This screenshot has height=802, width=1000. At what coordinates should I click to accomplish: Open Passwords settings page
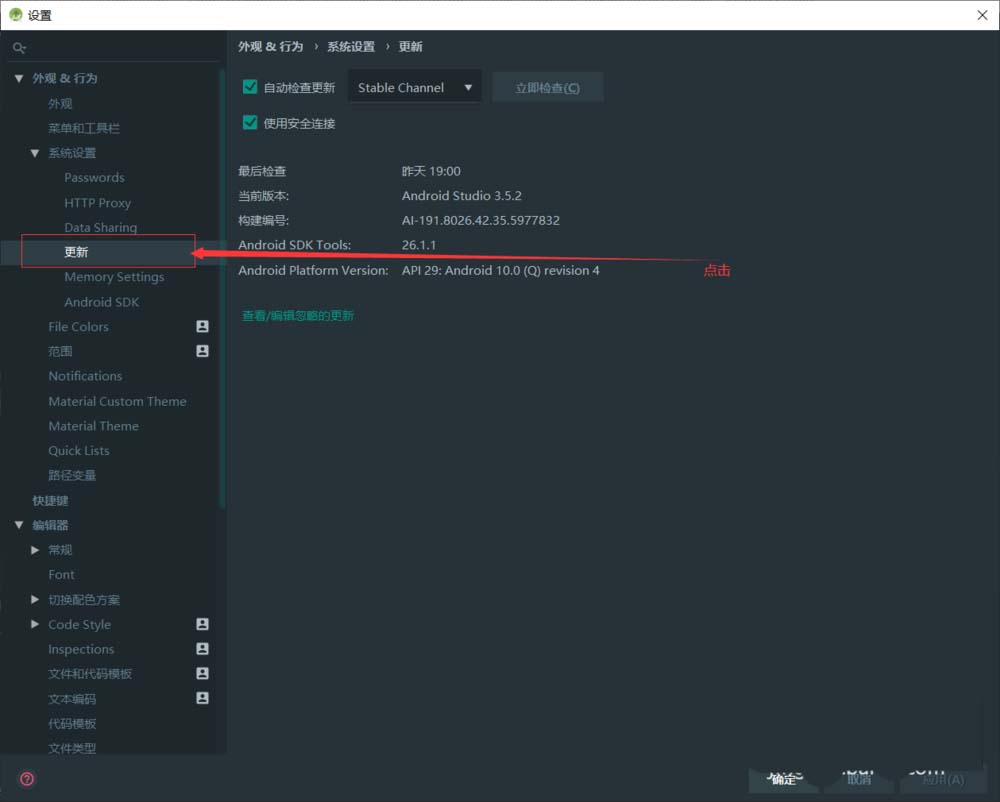tap(94, 177)
